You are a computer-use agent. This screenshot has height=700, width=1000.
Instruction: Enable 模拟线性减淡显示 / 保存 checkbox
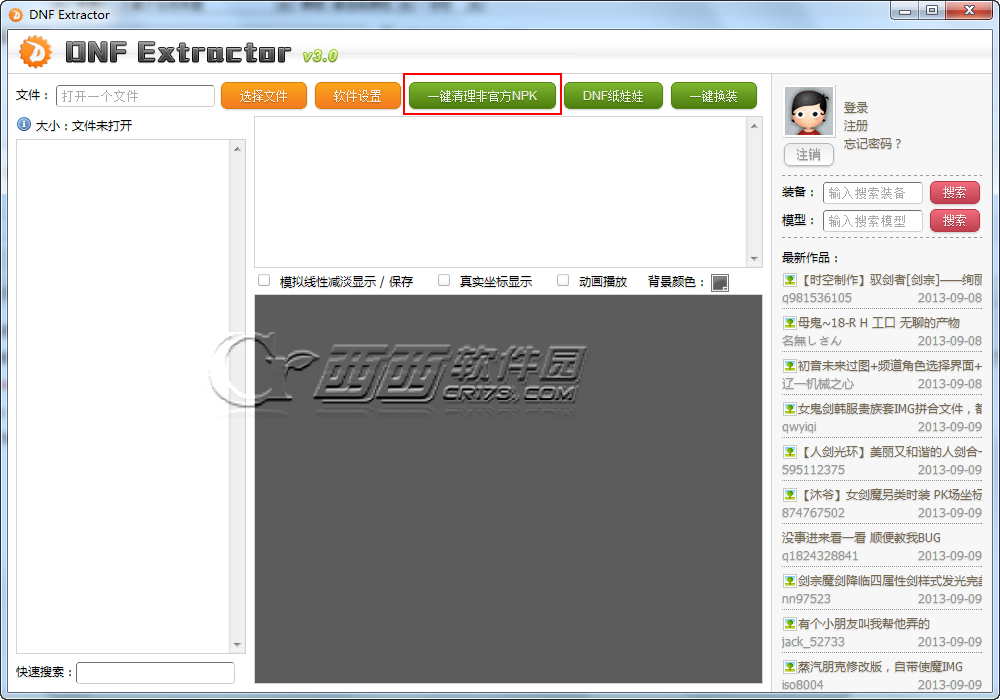[x=264, y=281]
